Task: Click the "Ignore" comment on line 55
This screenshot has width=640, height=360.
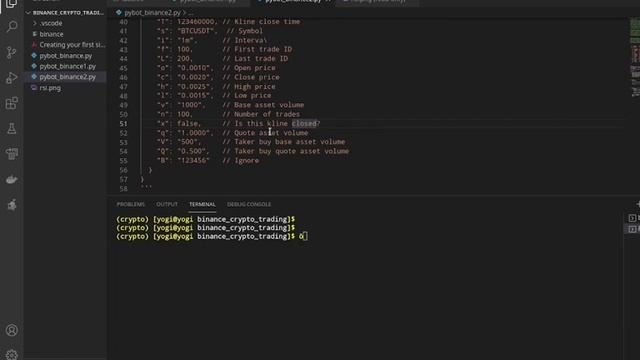Action: click(241, 161)
